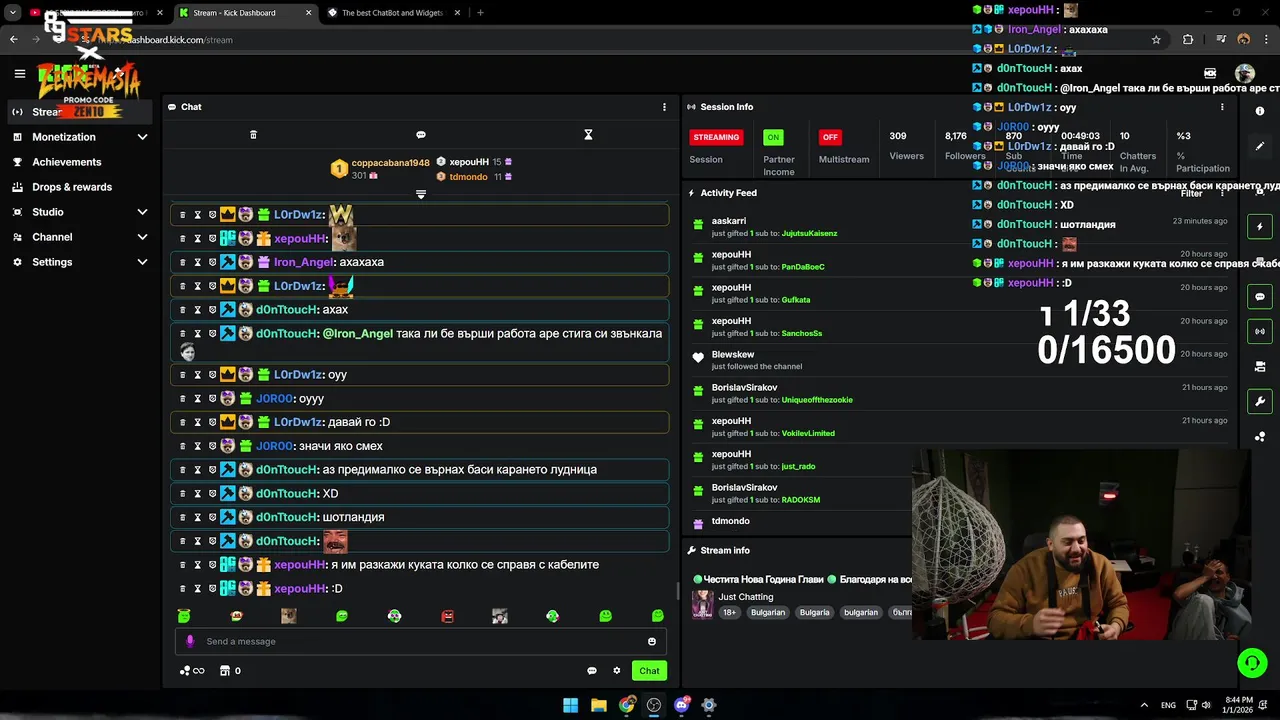Open Chrome from taskbar
Viewport: 1280px width, 720px height.
point(626,705)
